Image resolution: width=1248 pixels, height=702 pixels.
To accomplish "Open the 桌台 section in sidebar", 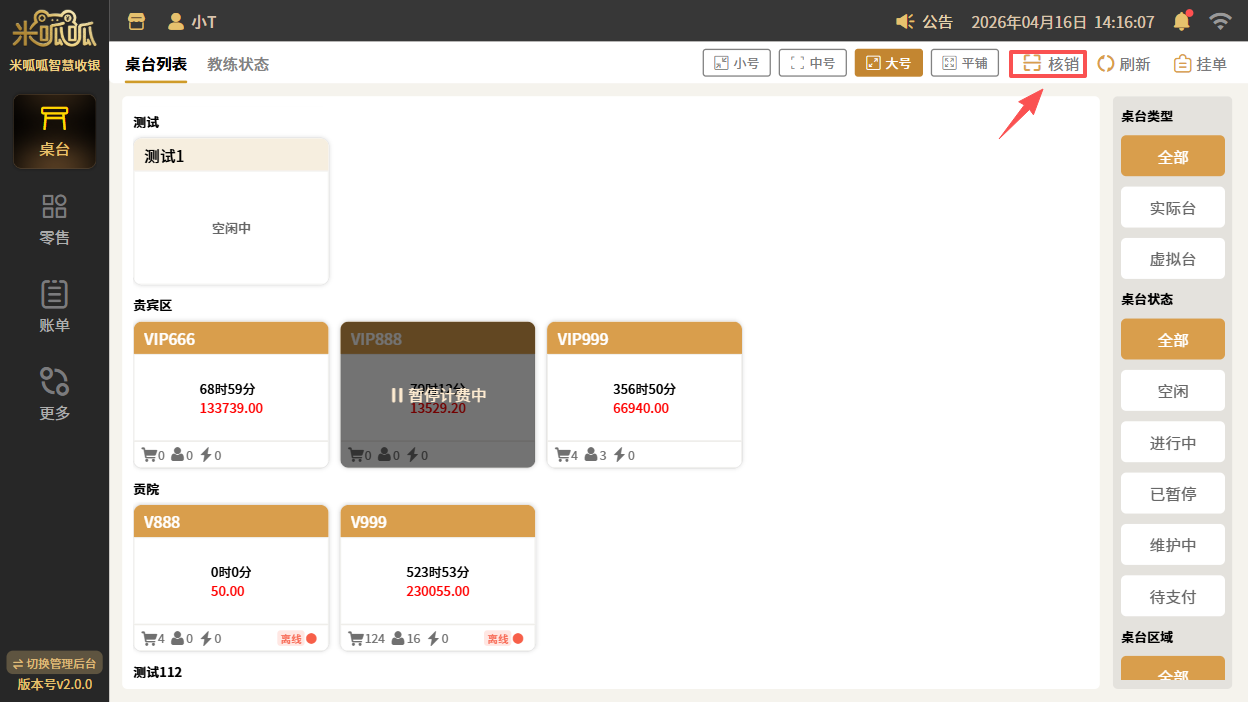I will (54, 132).
